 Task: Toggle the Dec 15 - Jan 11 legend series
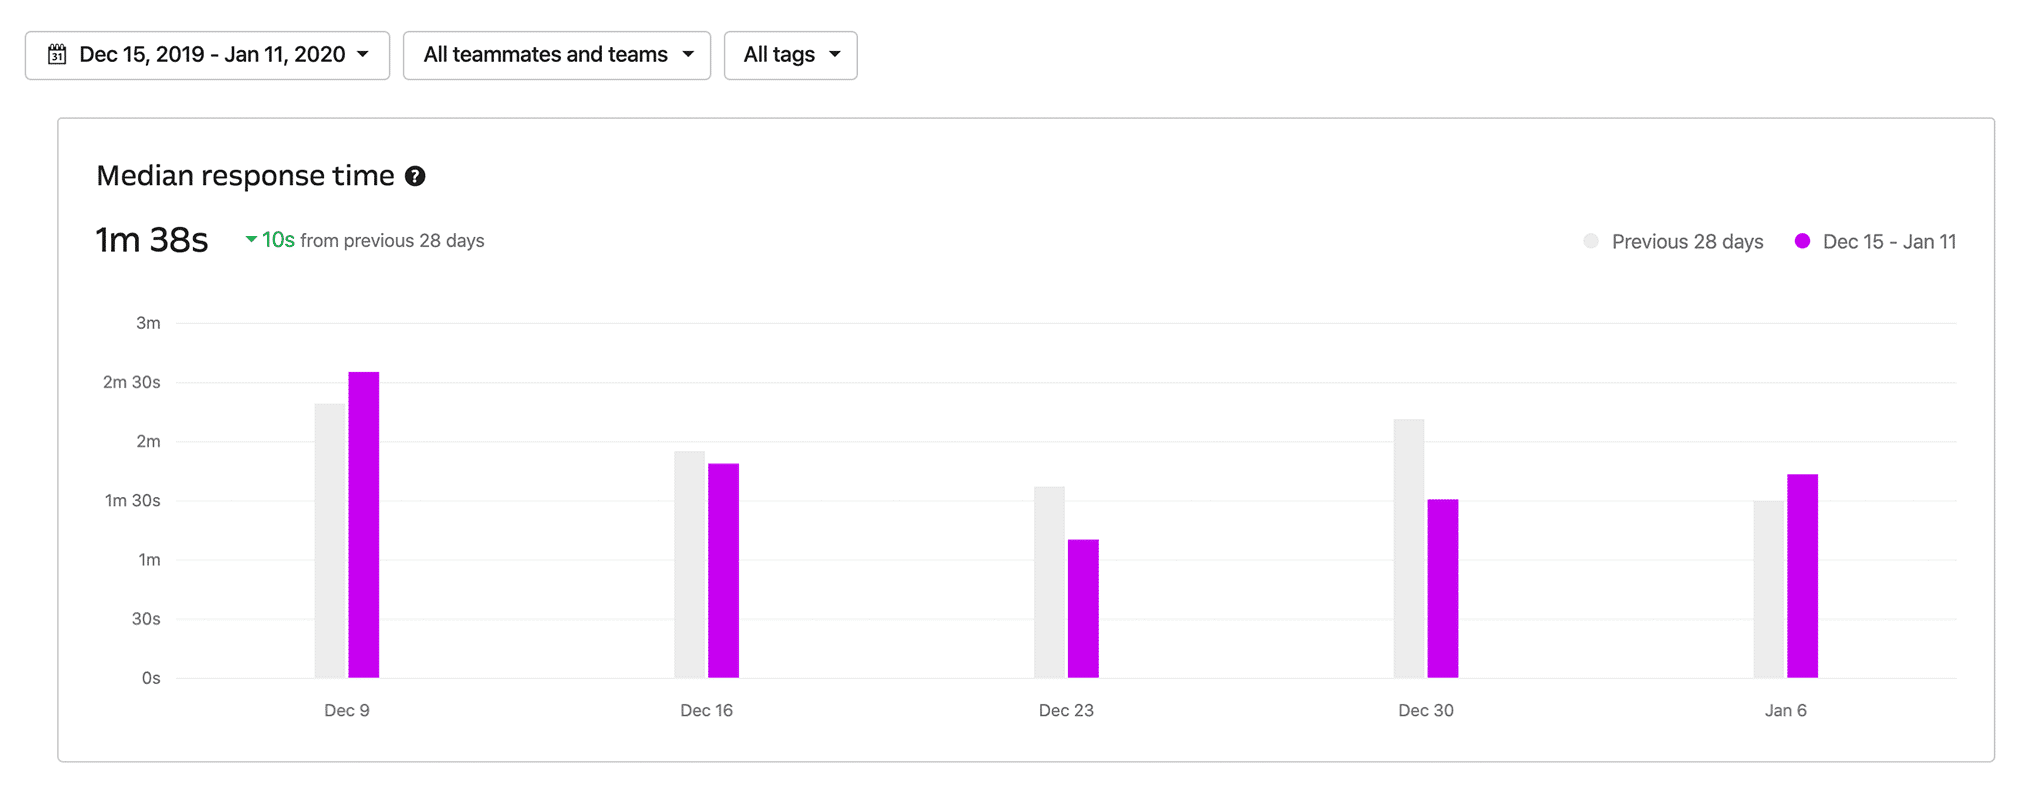1876,242
